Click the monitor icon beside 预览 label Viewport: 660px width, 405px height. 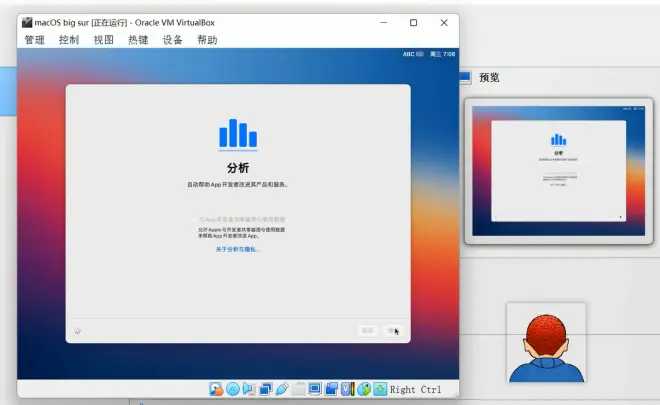pyautogui.click(x=465, y=77)
